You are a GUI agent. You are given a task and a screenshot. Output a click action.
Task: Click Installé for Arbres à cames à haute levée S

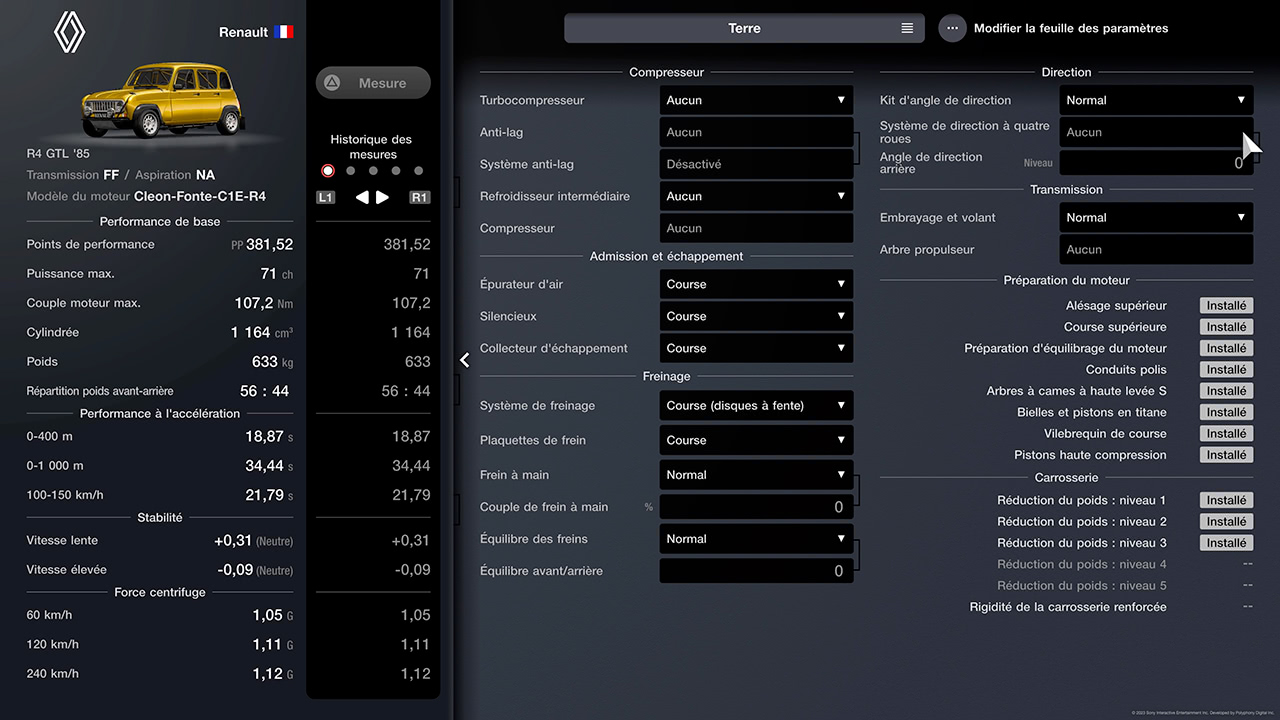click(1226, 391)
